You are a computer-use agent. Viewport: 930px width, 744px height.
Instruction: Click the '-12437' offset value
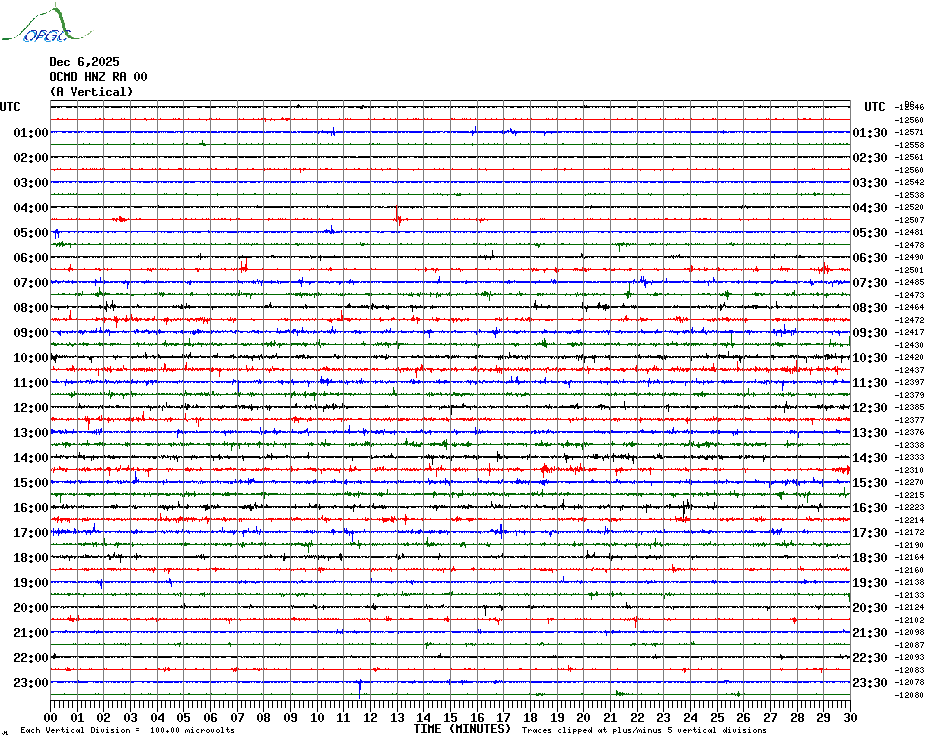tap(909, 370)
